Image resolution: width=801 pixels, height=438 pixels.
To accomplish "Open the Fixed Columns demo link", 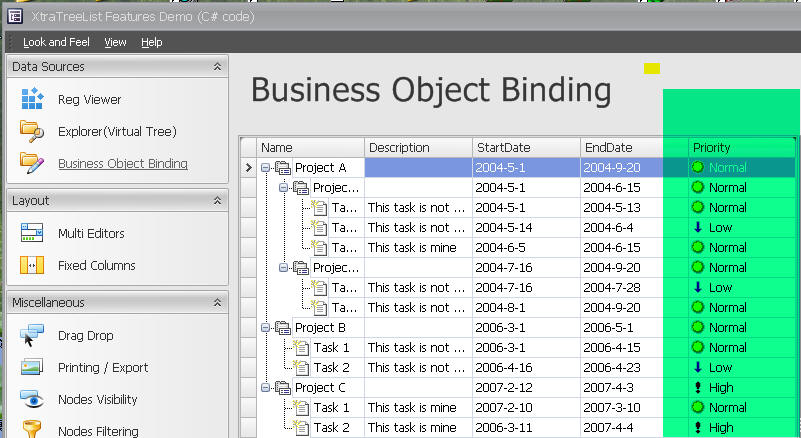I will click(x=97, y=266).
